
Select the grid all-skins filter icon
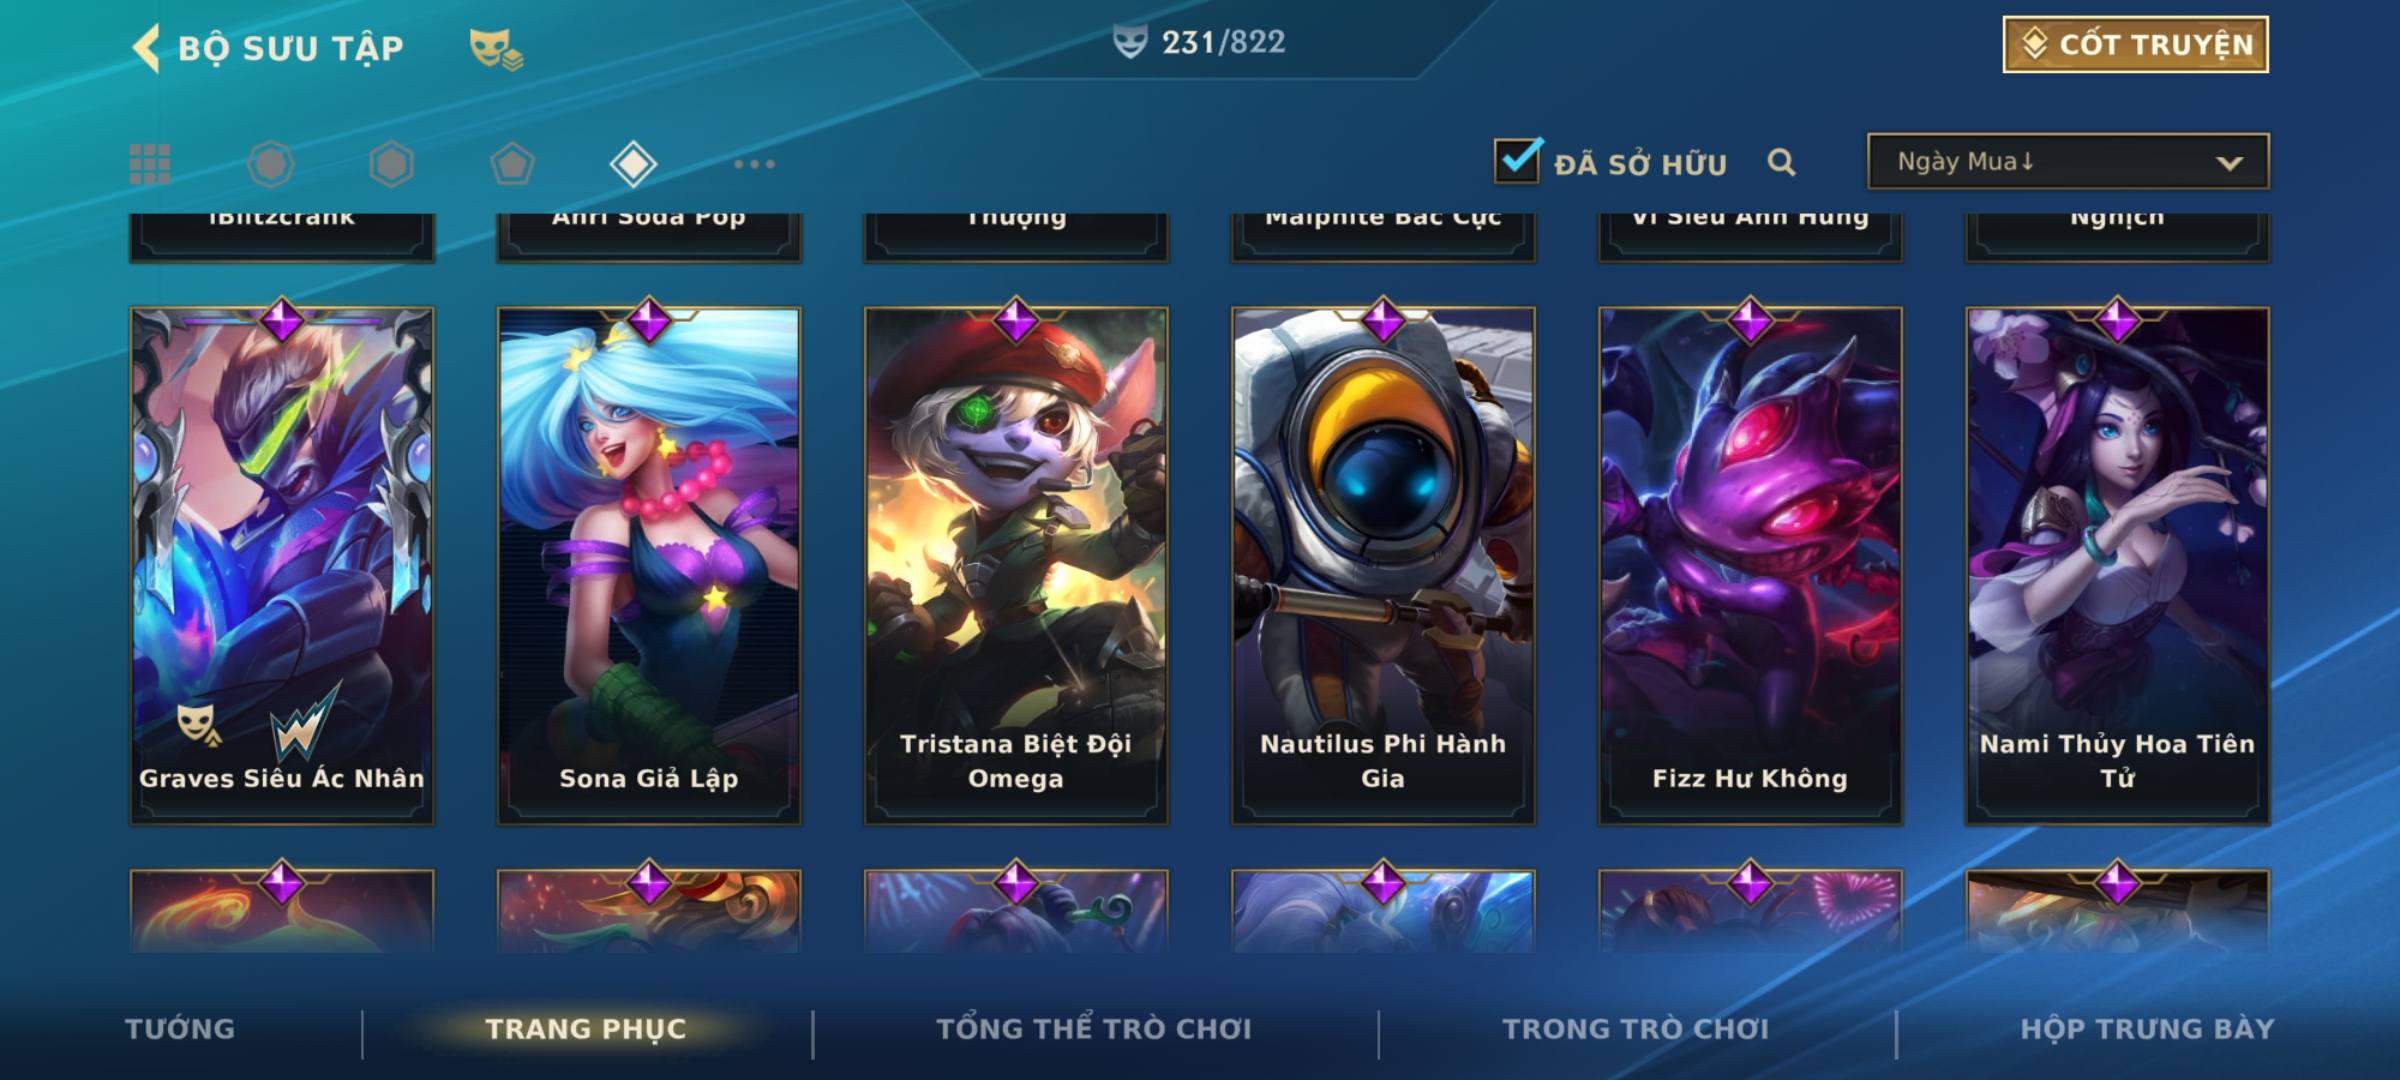(150, 164)
